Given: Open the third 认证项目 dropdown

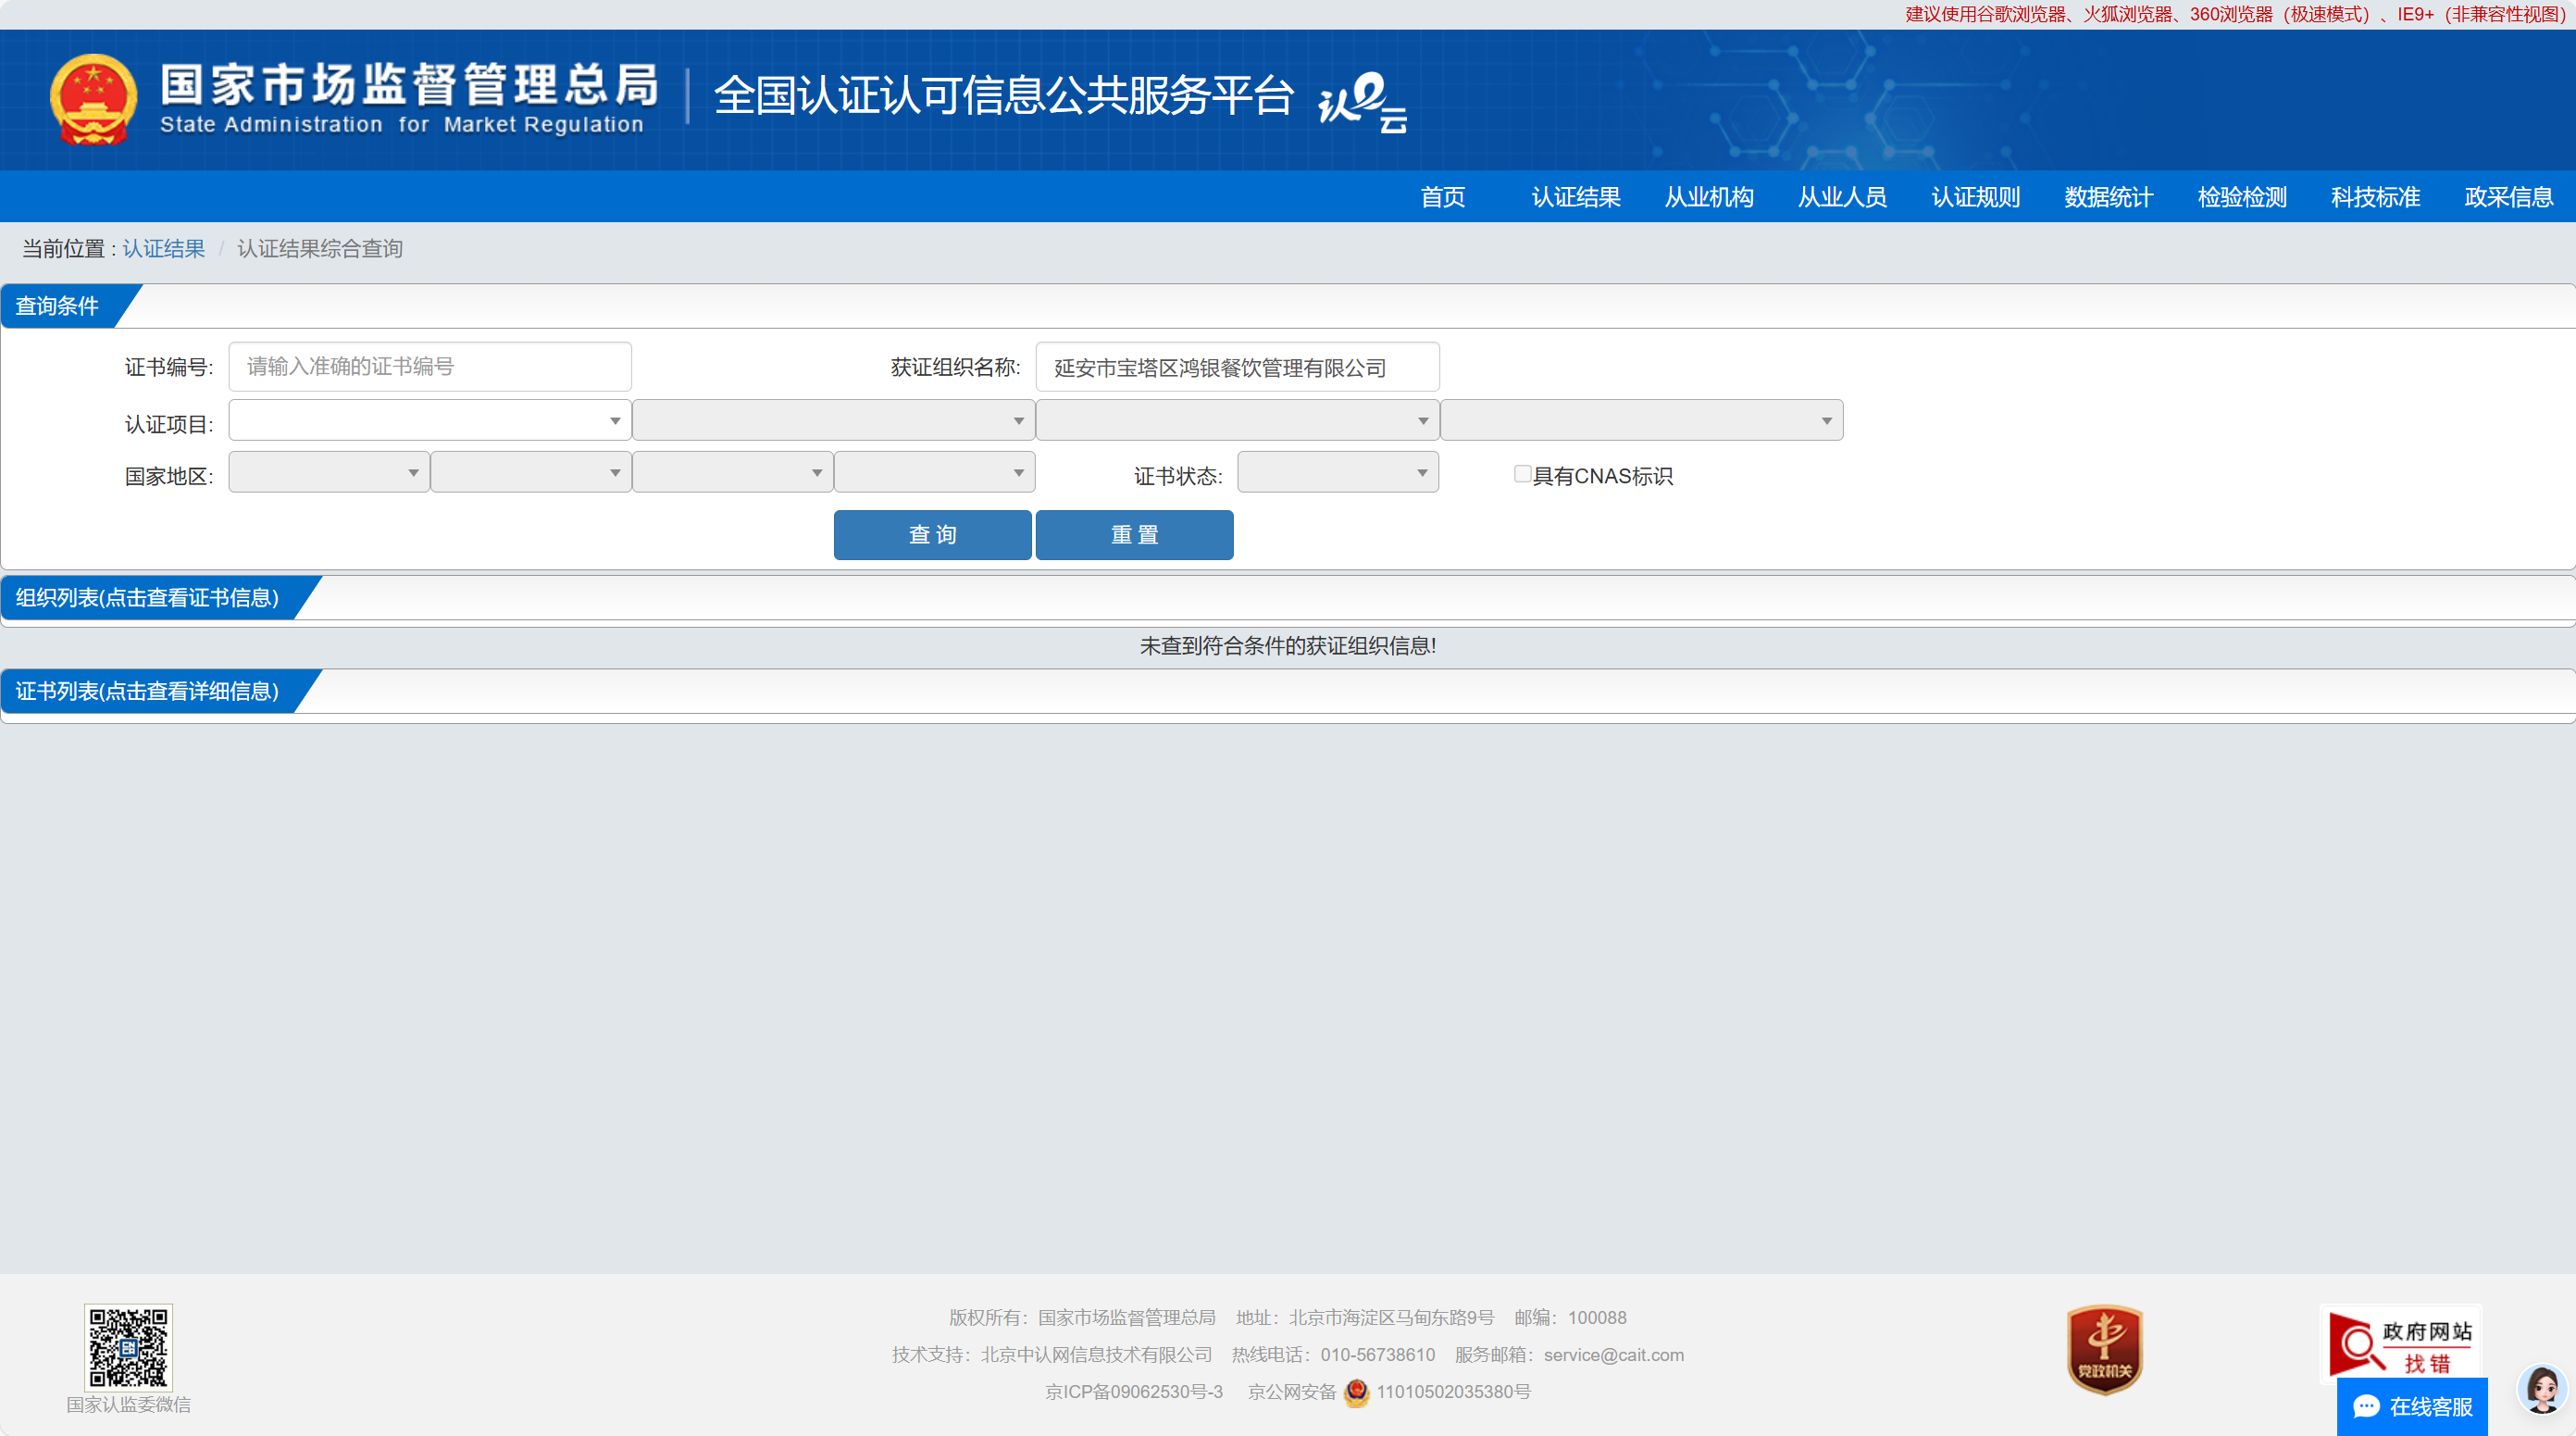Looking at the screenshot, I should tap(1237, 420).
